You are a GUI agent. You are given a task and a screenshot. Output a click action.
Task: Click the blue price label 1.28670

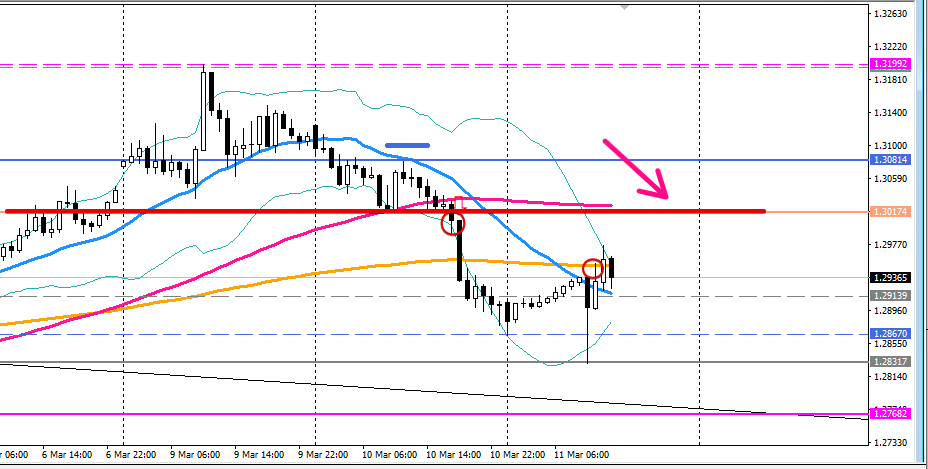[890, 334]
